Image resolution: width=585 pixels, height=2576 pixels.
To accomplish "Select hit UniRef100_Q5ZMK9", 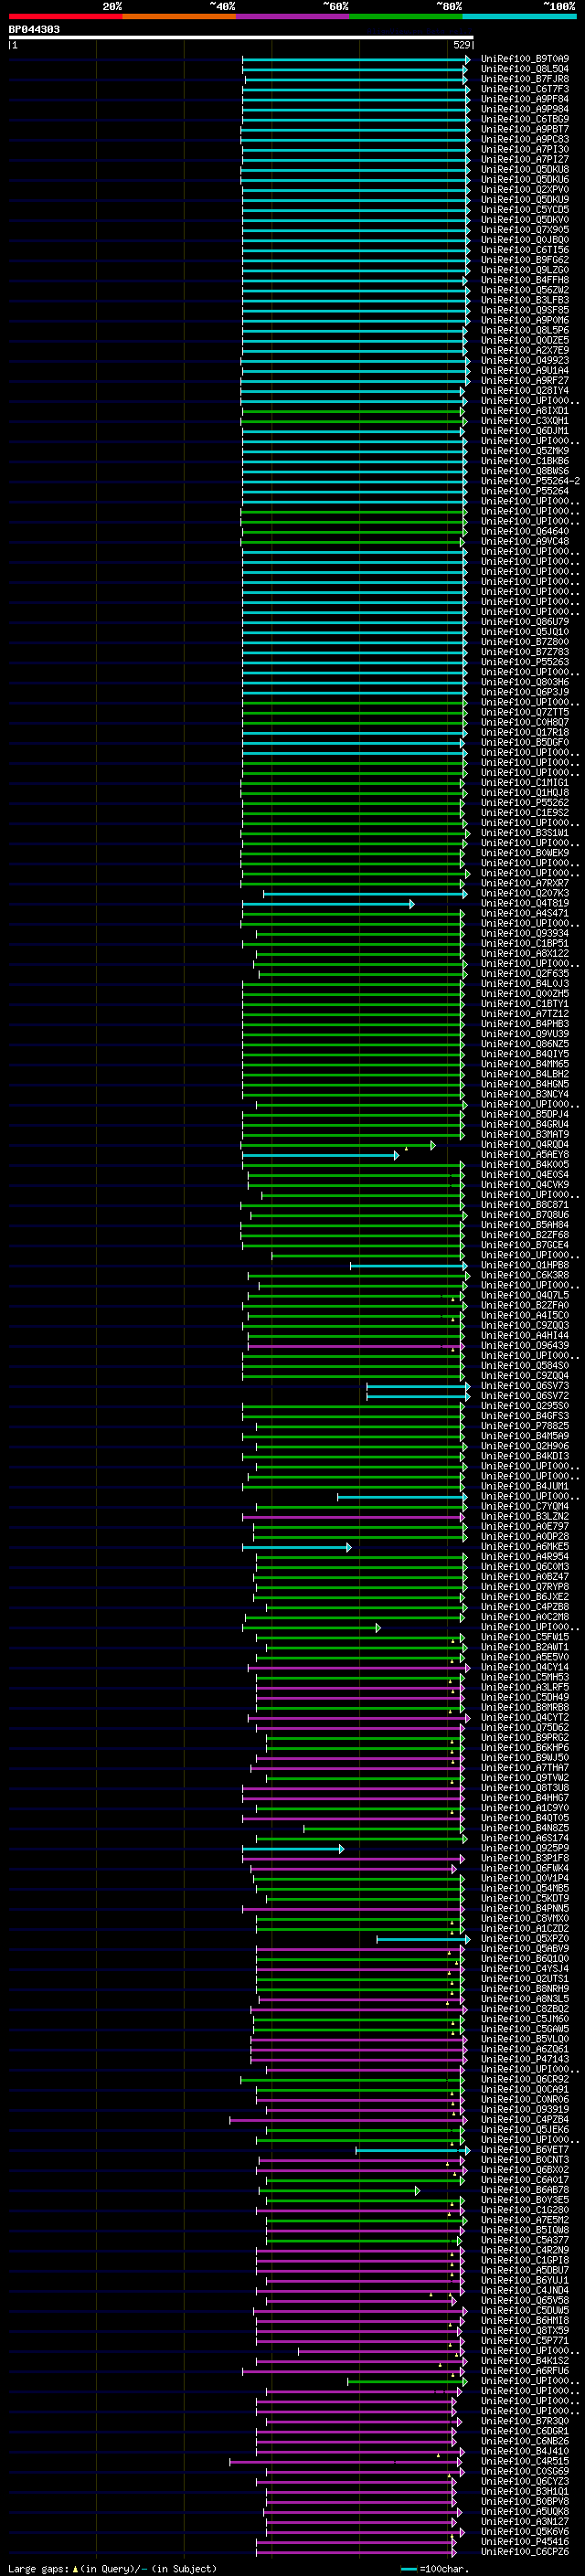I will click(x=525, y=451).
